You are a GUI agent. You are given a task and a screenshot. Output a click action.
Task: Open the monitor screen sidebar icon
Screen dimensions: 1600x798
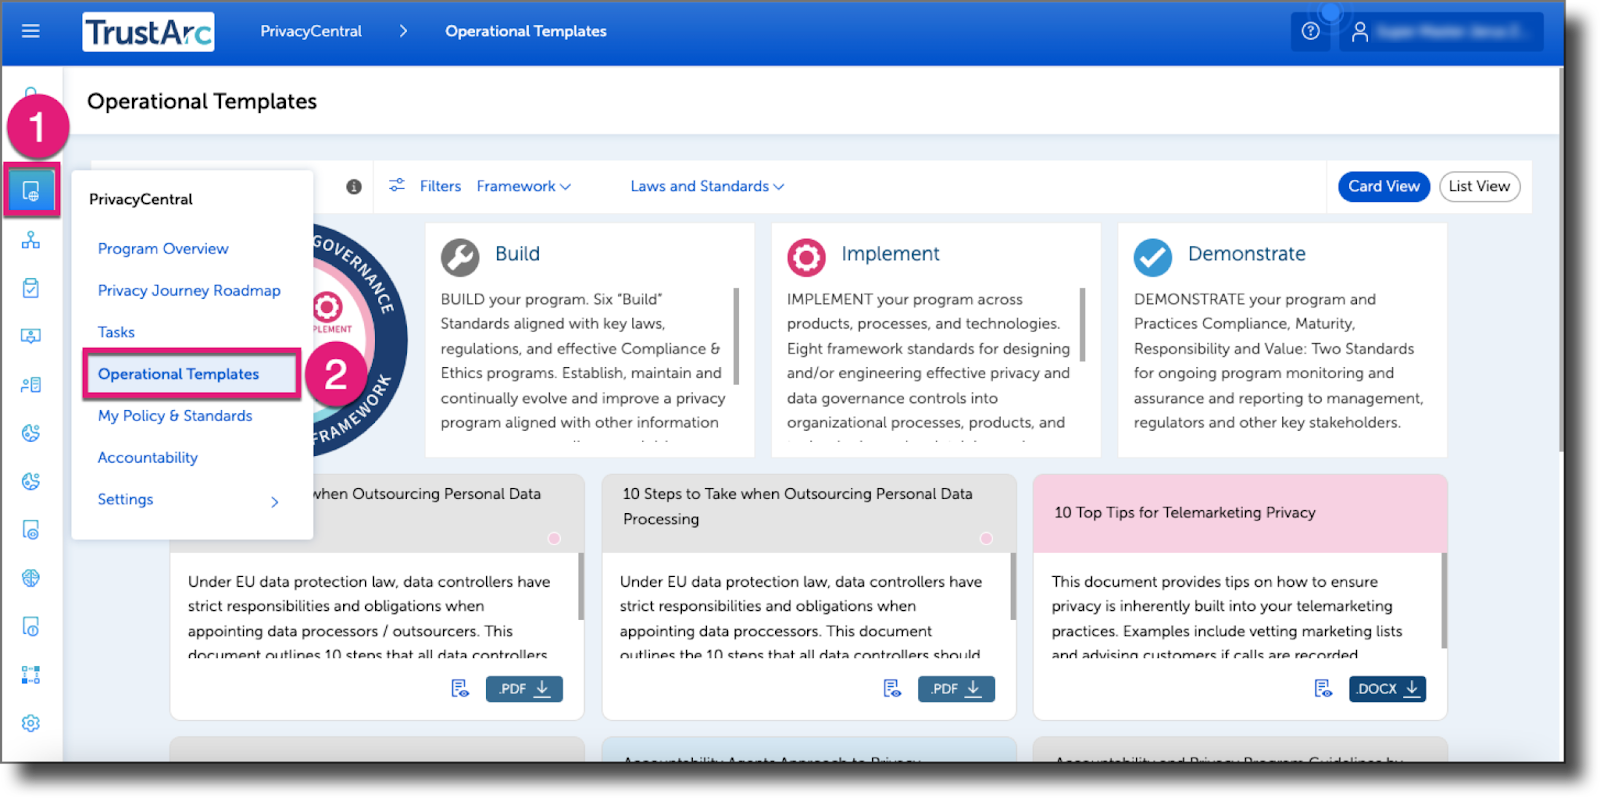click(x=31, y=336)
